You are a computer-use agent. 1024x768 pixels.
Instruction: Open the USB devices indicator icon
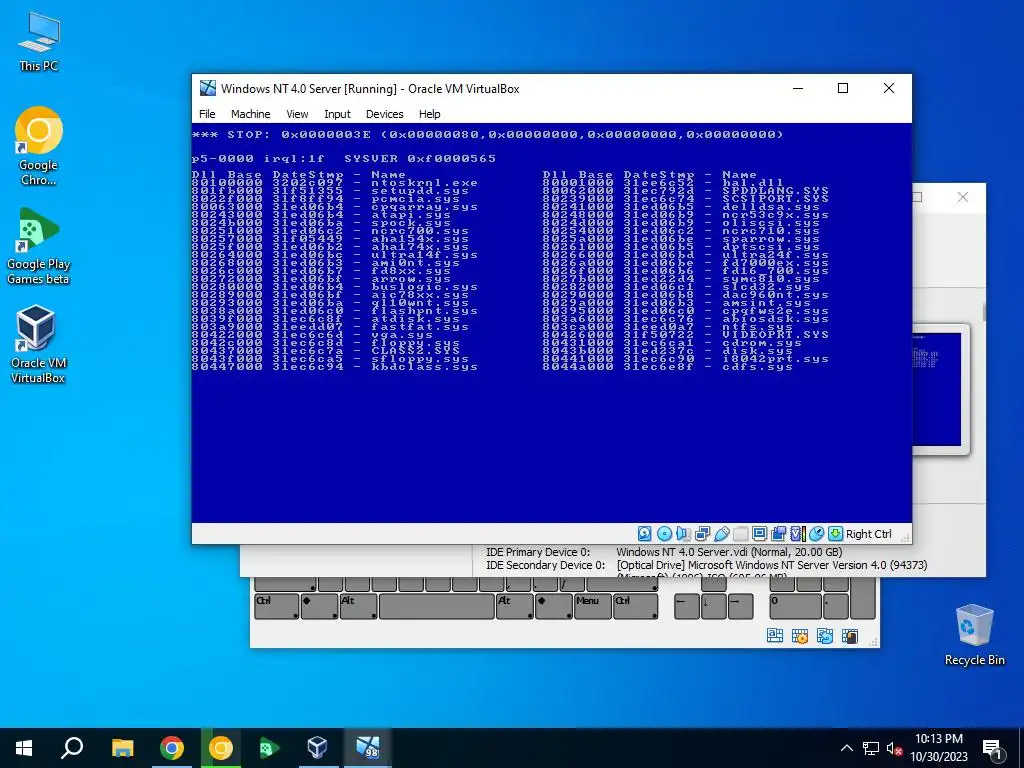721,534
